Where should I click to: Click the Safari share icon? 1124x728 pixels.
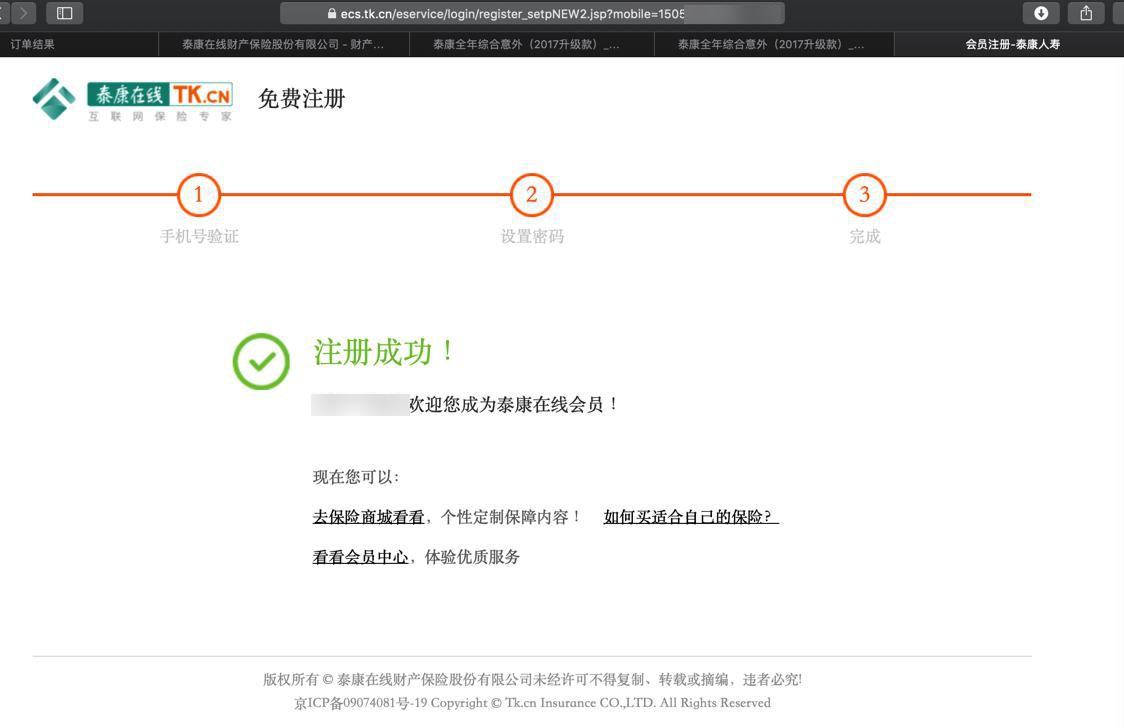pyautogui.click(x=1086, y=13)
